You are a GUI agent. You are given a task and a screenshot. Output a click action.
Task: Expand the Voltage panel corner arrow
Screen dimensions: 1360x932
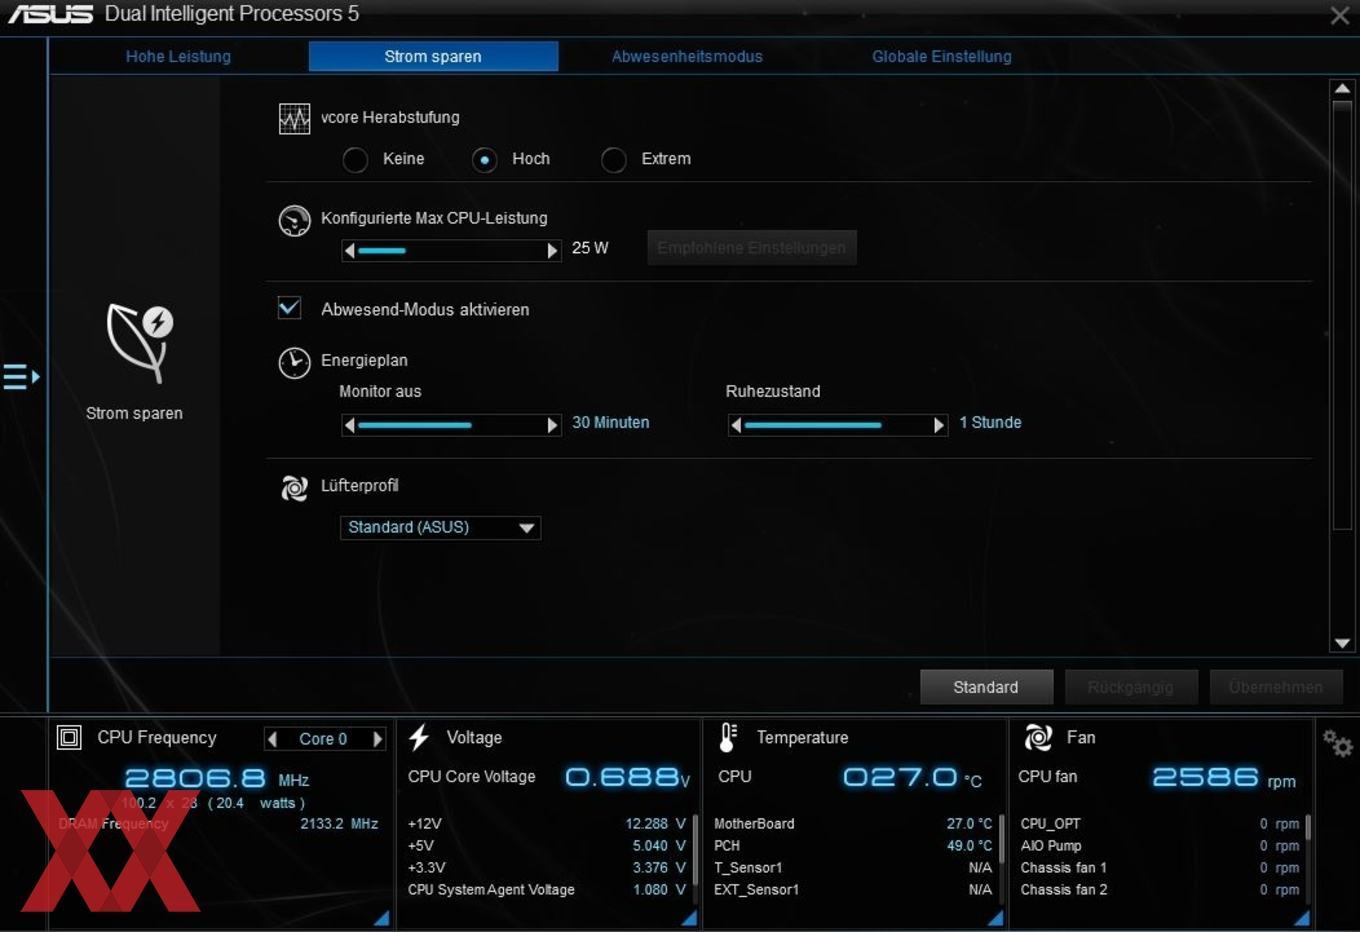(x=689, y=918)
